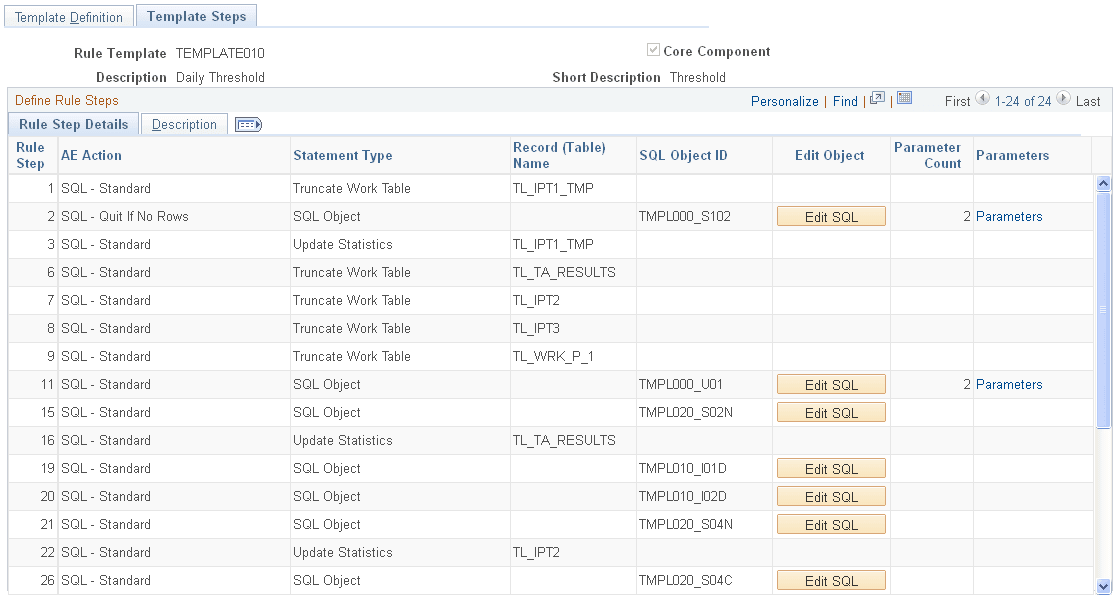
Task: Click the vertical scrollbar thumb
Action: pos(1104,310)
